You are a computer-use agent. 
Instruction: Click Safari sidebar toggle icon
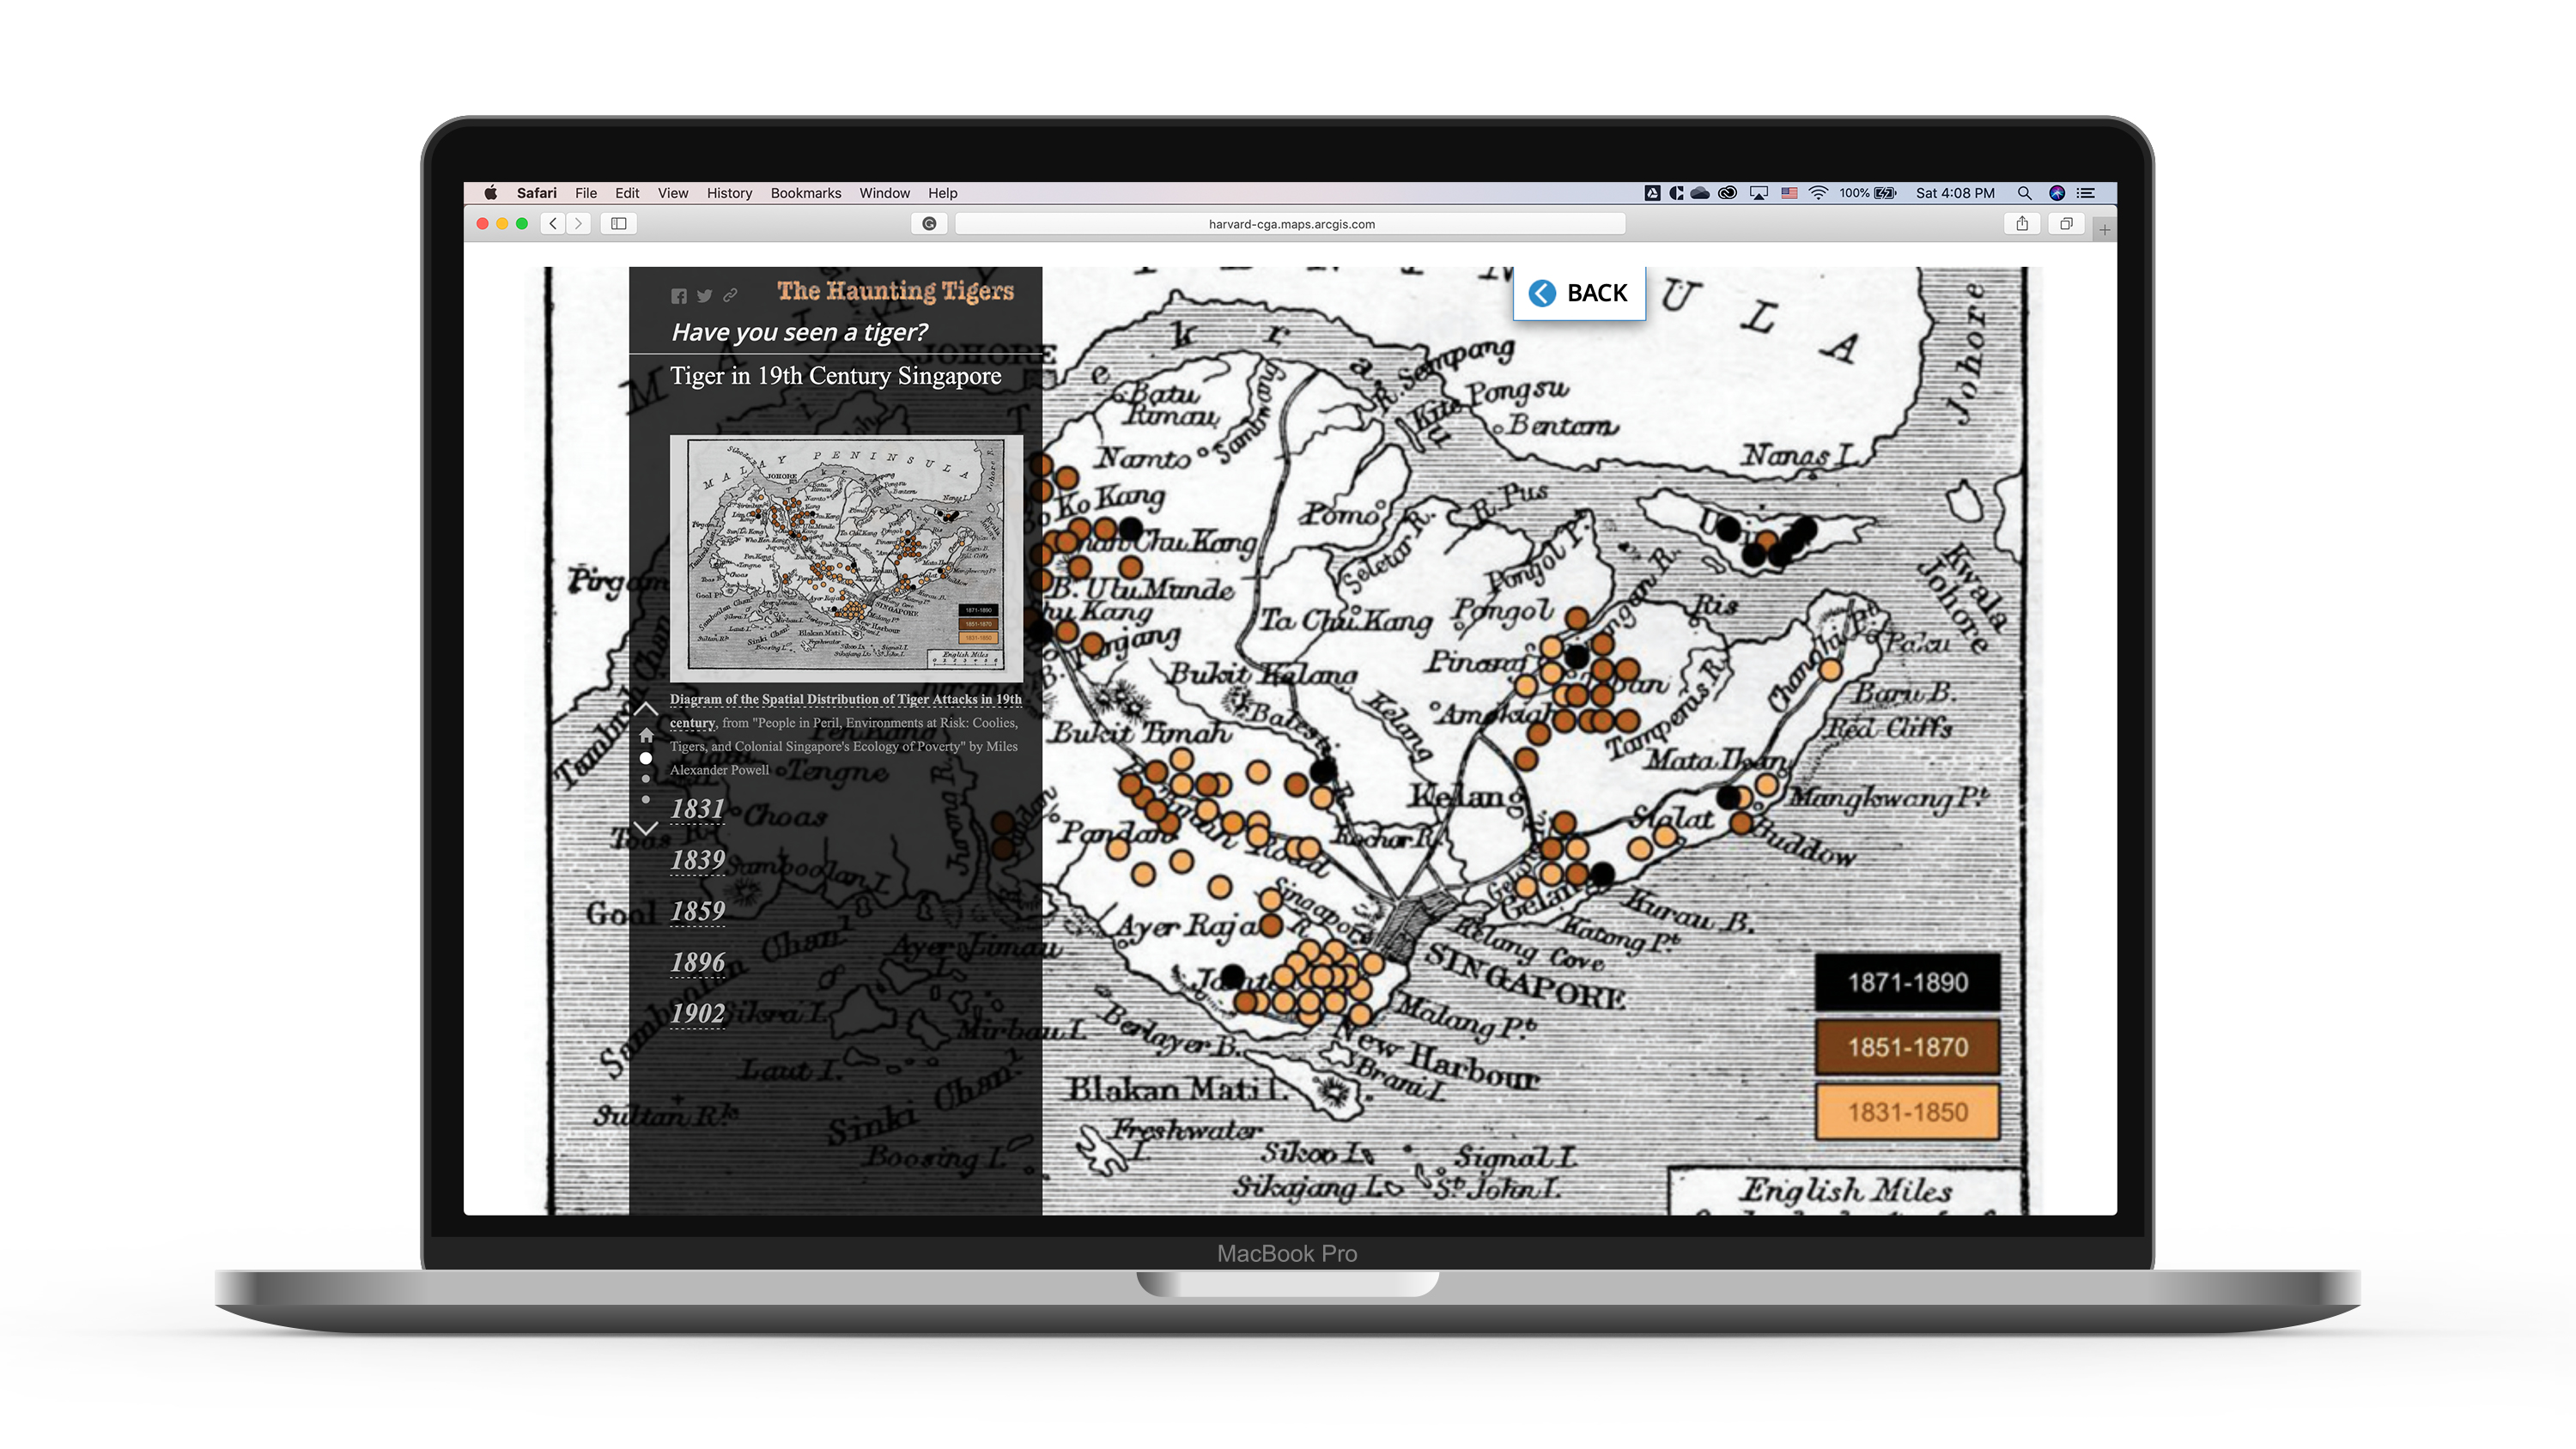tap(619, 223)
